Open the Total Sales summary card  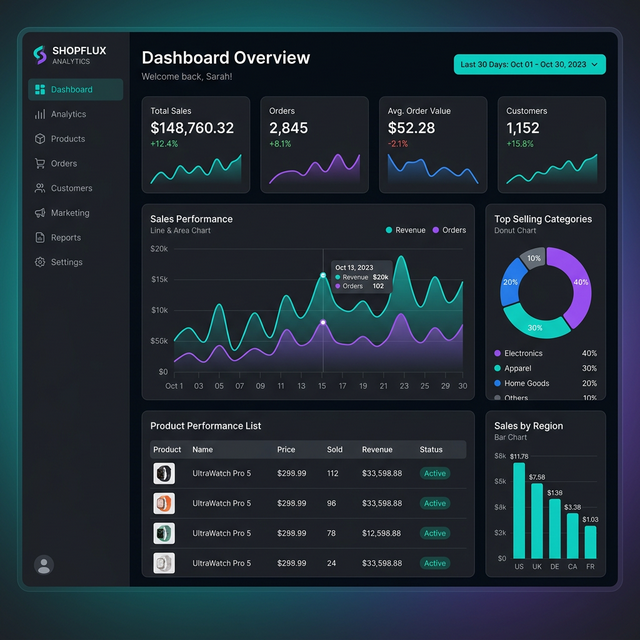point(196,144)
